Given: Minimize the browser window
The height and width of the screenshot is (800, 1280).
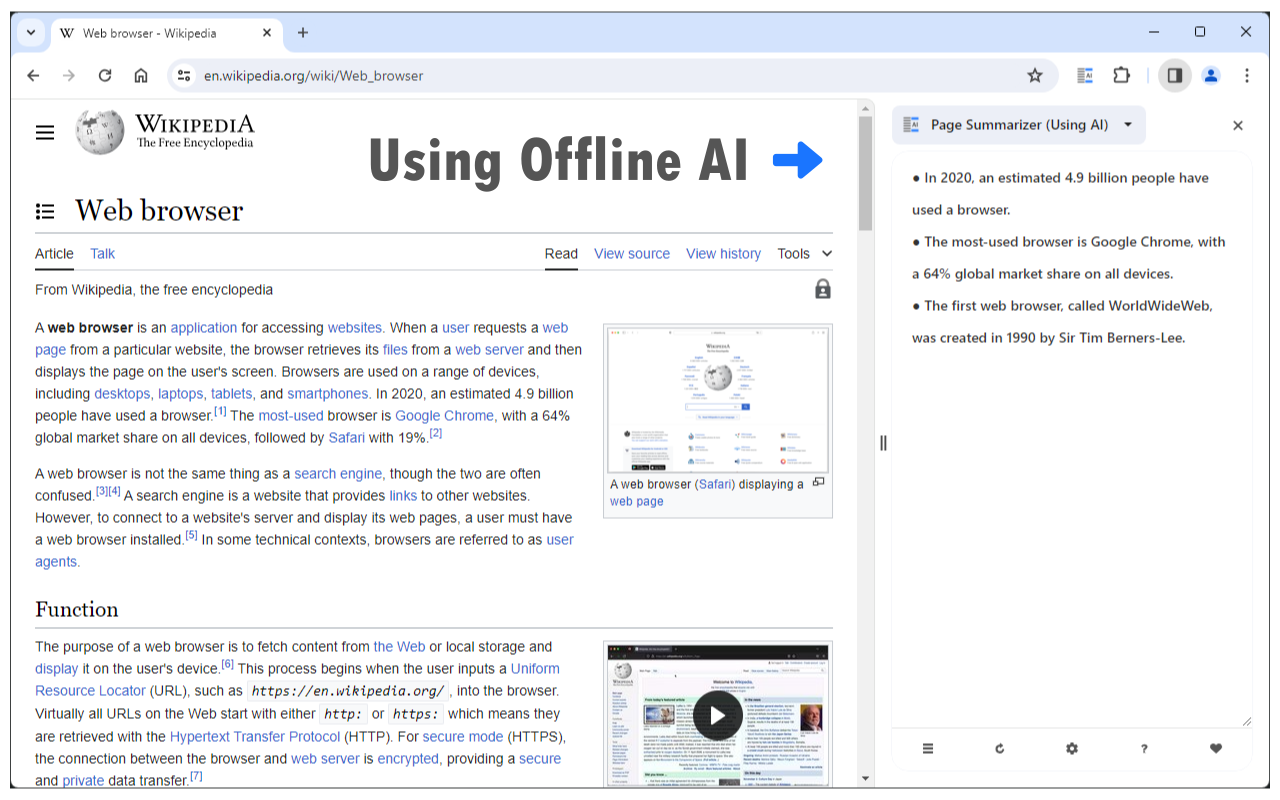Looking at the screenshot, I should tap(1155, 32).
